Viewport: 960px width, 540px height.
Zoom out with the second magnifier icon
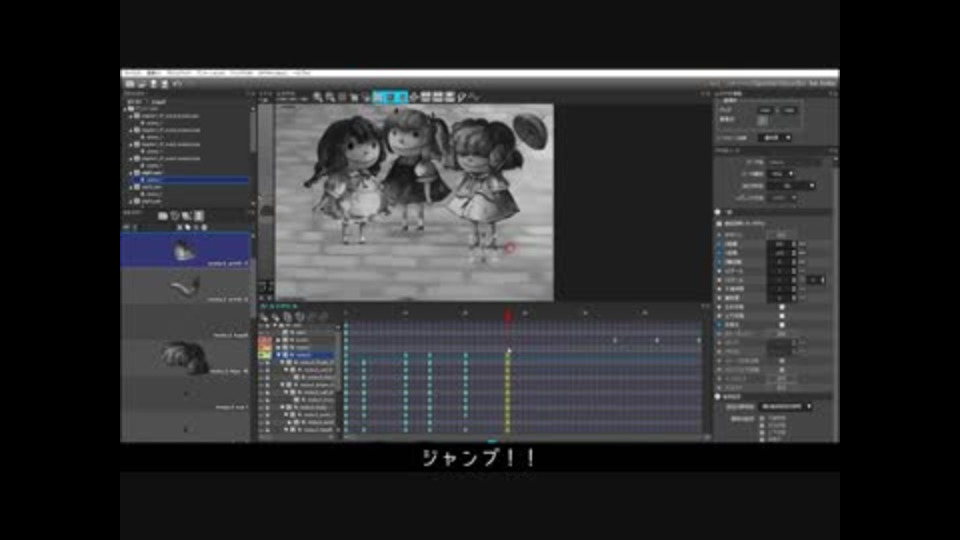point(330,97)
